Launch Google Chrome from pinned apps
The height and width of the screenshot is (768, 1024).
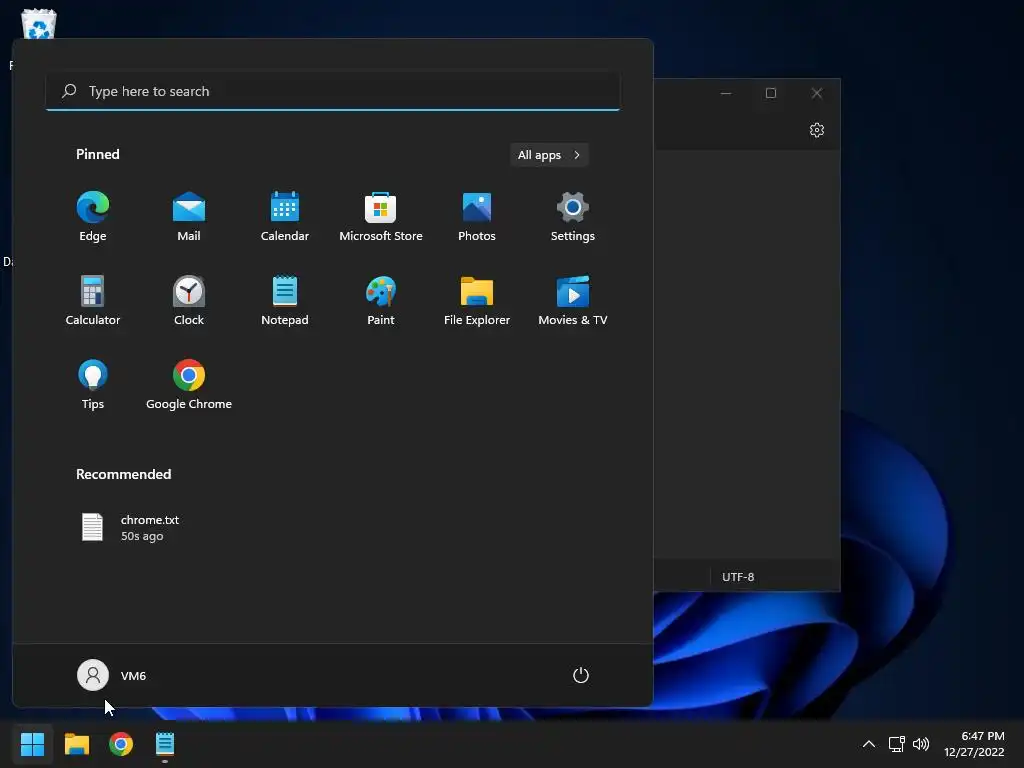(x=189, y=385)
